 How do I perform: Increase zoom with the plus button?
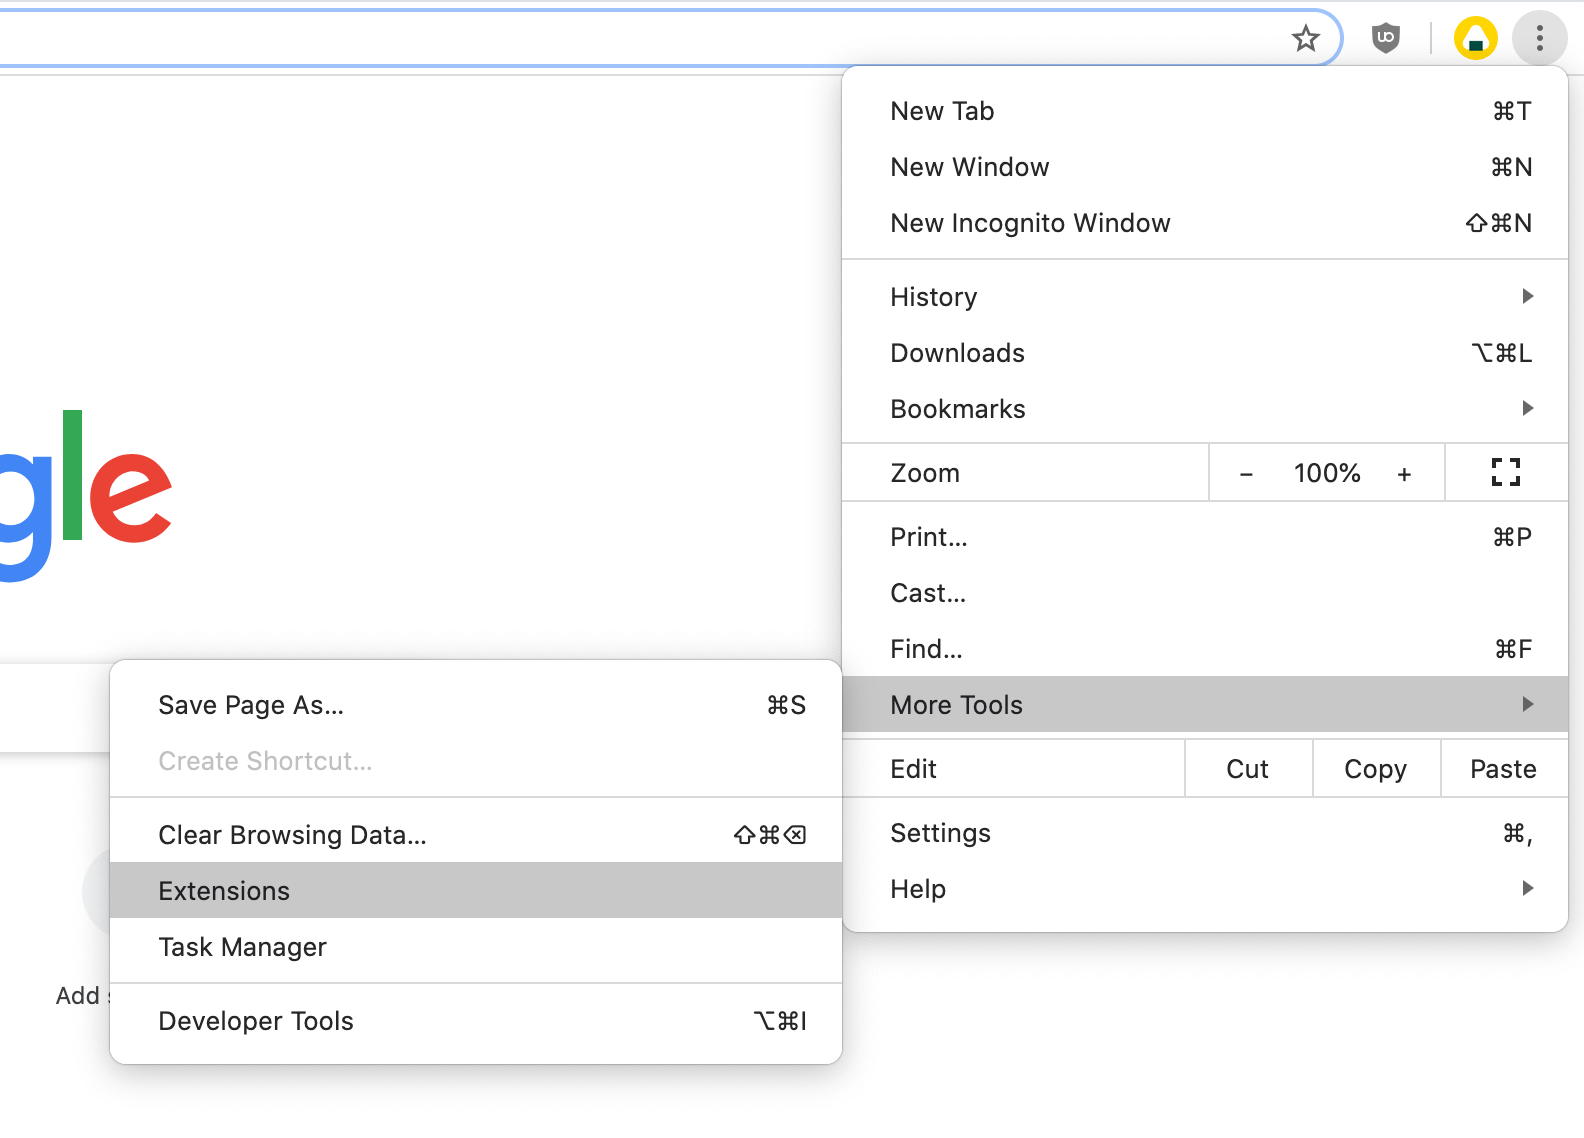1404,474
